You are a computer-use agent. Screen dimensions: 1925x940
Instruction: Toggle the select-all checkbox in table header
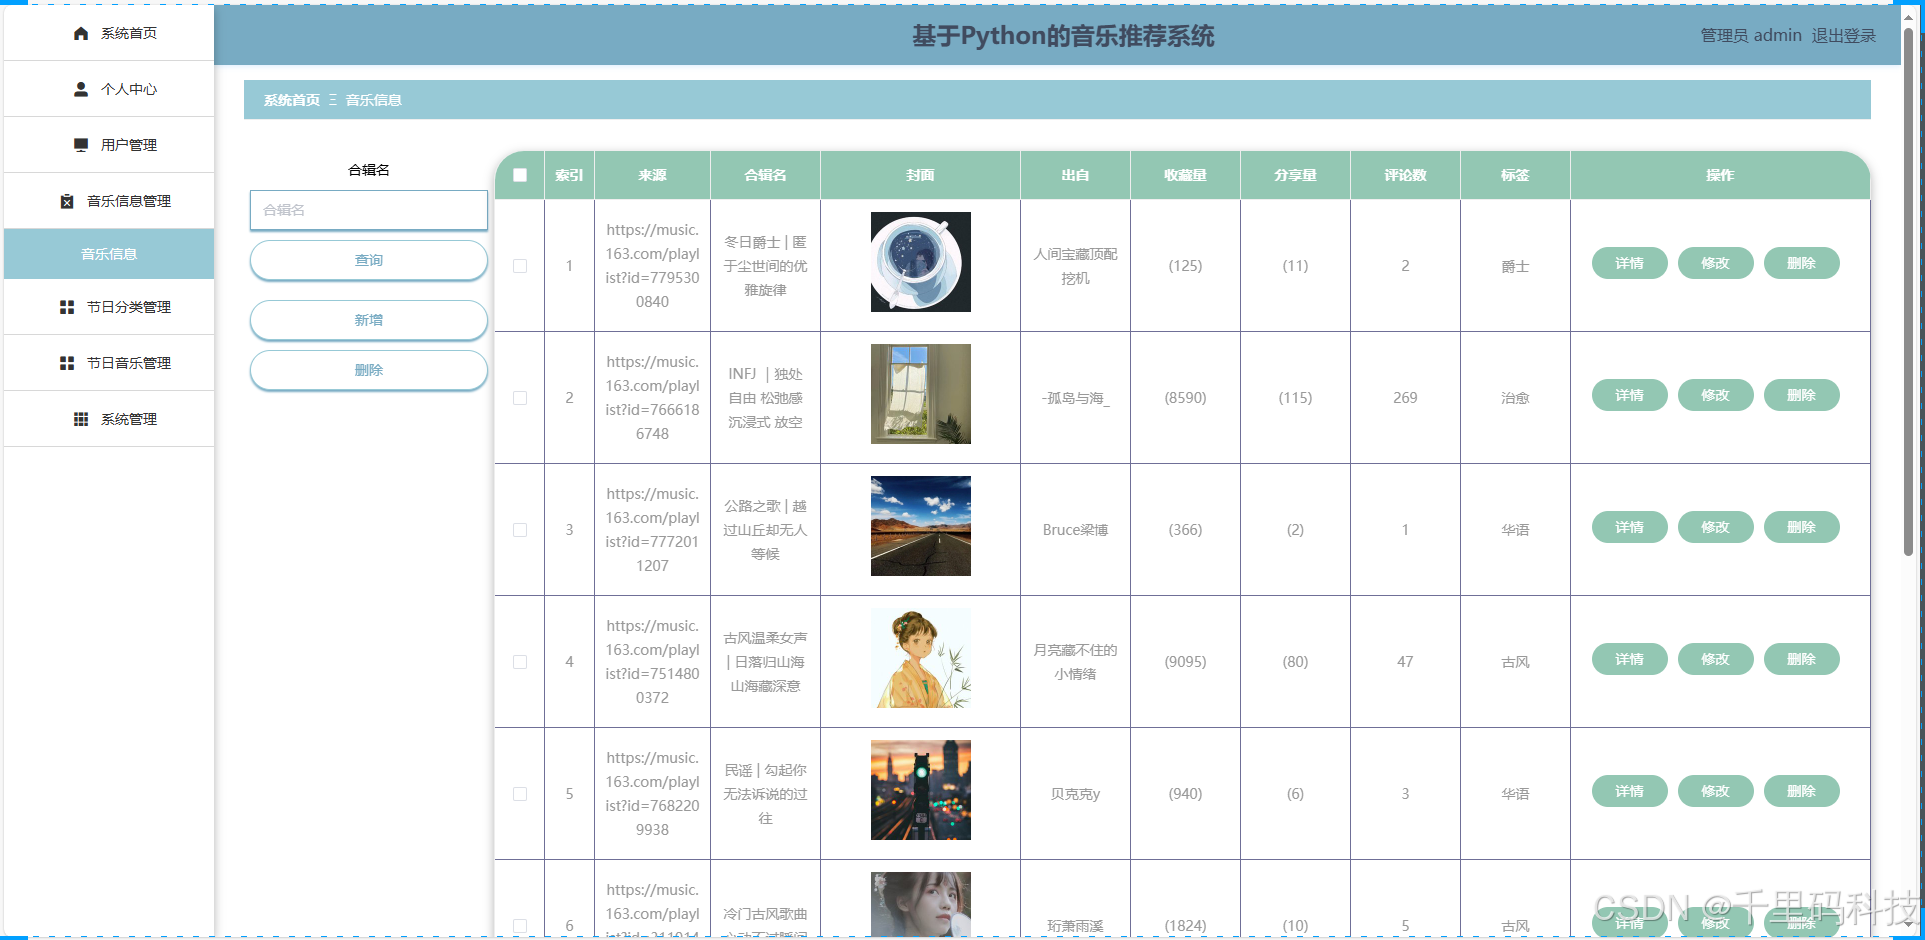point(520,175)
